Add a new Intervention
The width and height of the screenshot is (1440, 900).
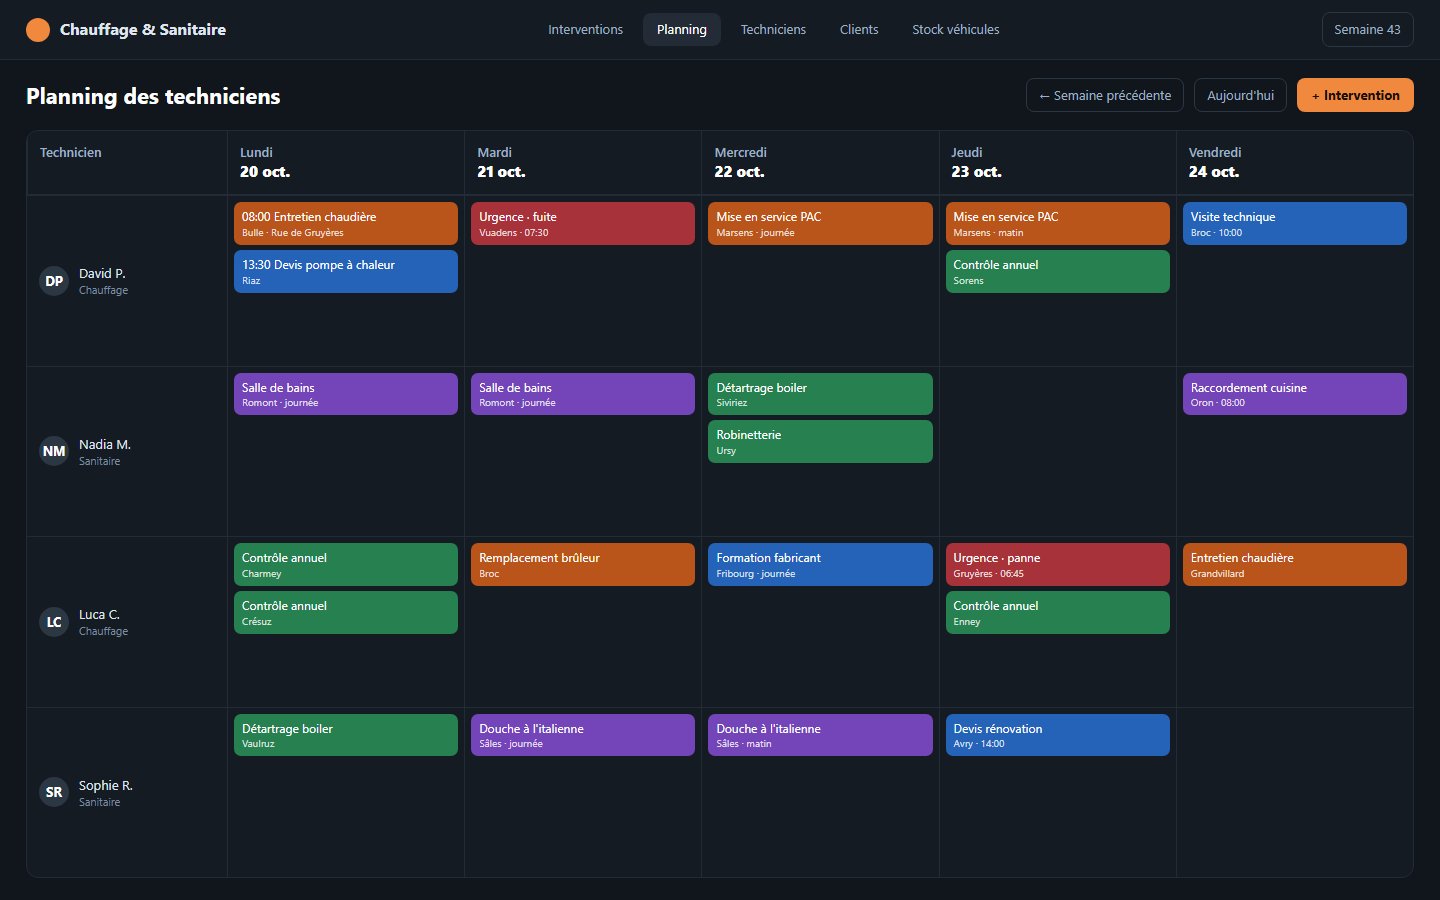[x=1355, y=95]
